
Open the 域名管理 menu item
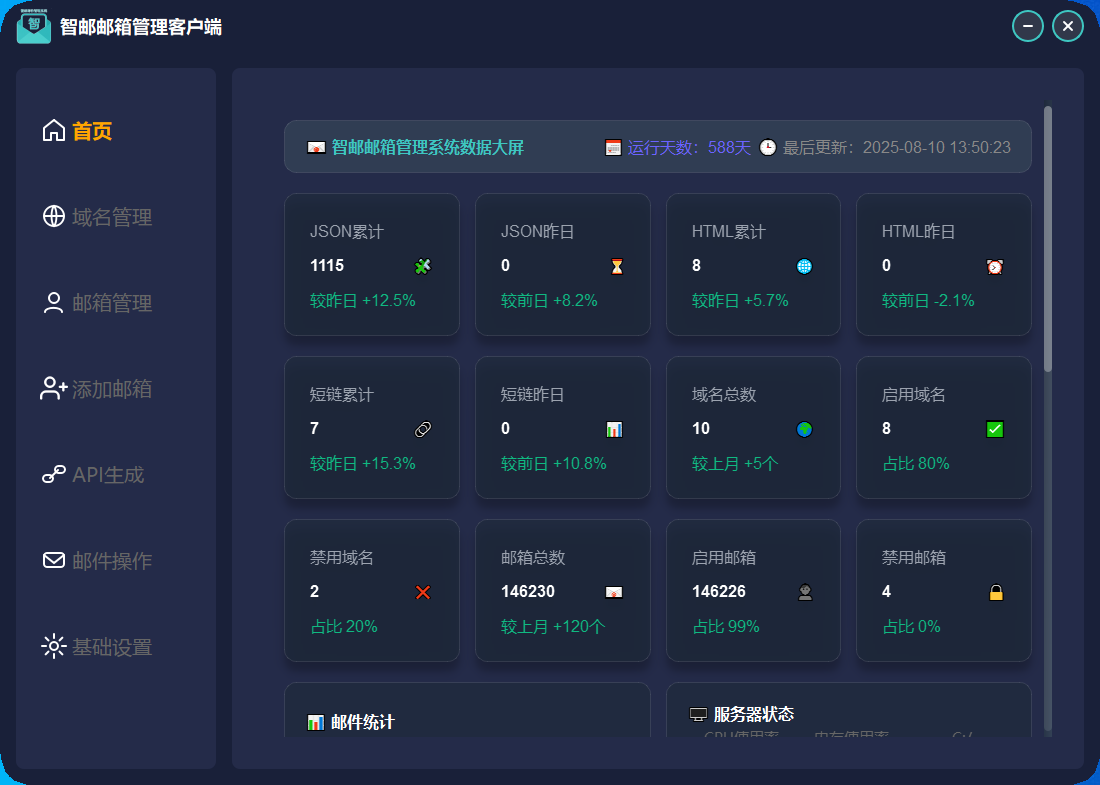pos(112,217)
